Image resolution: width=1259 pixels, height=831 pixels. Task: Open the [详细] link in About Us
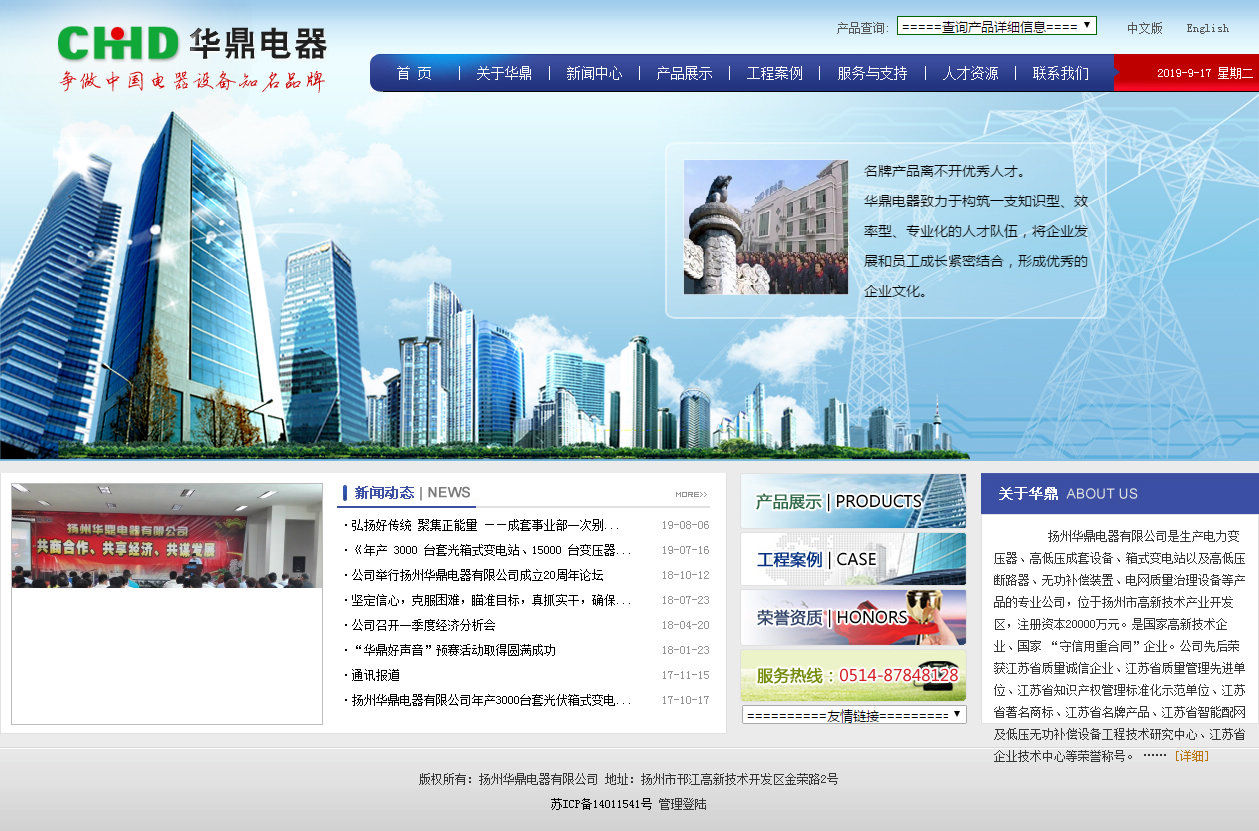[x=1191, y=756]
